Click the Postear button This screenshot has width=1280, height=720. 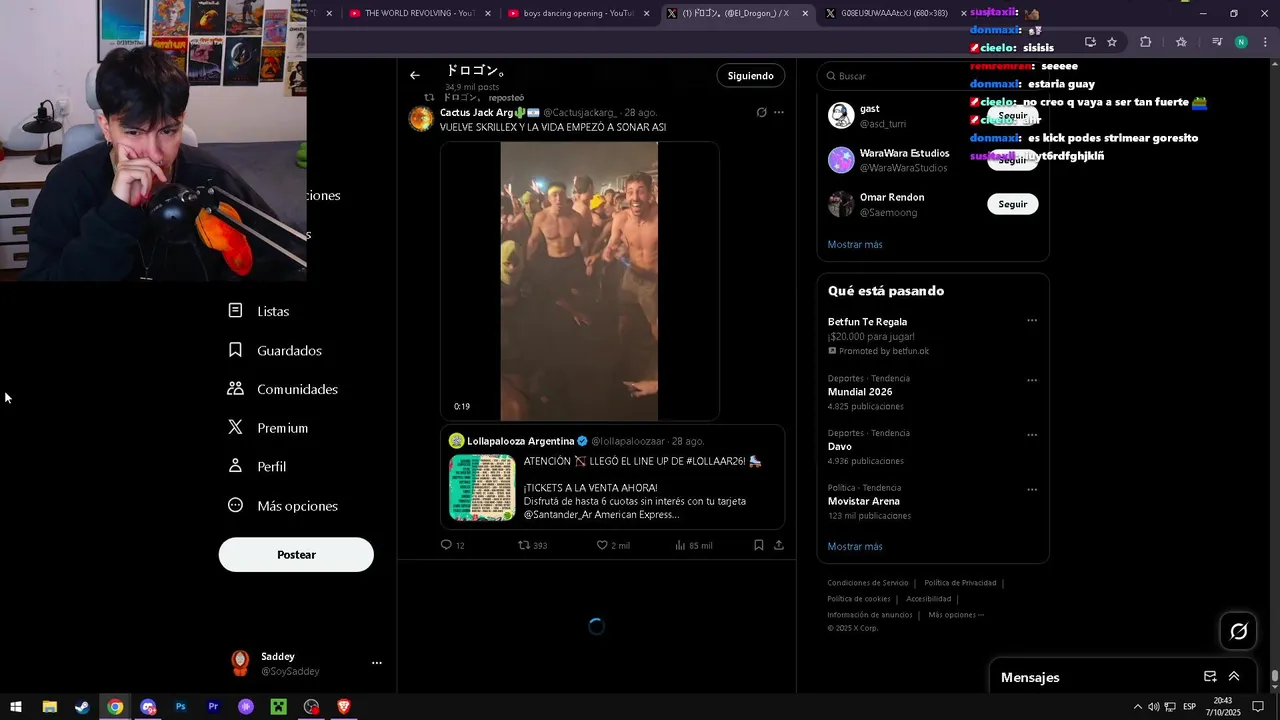[x=296, y=555]
